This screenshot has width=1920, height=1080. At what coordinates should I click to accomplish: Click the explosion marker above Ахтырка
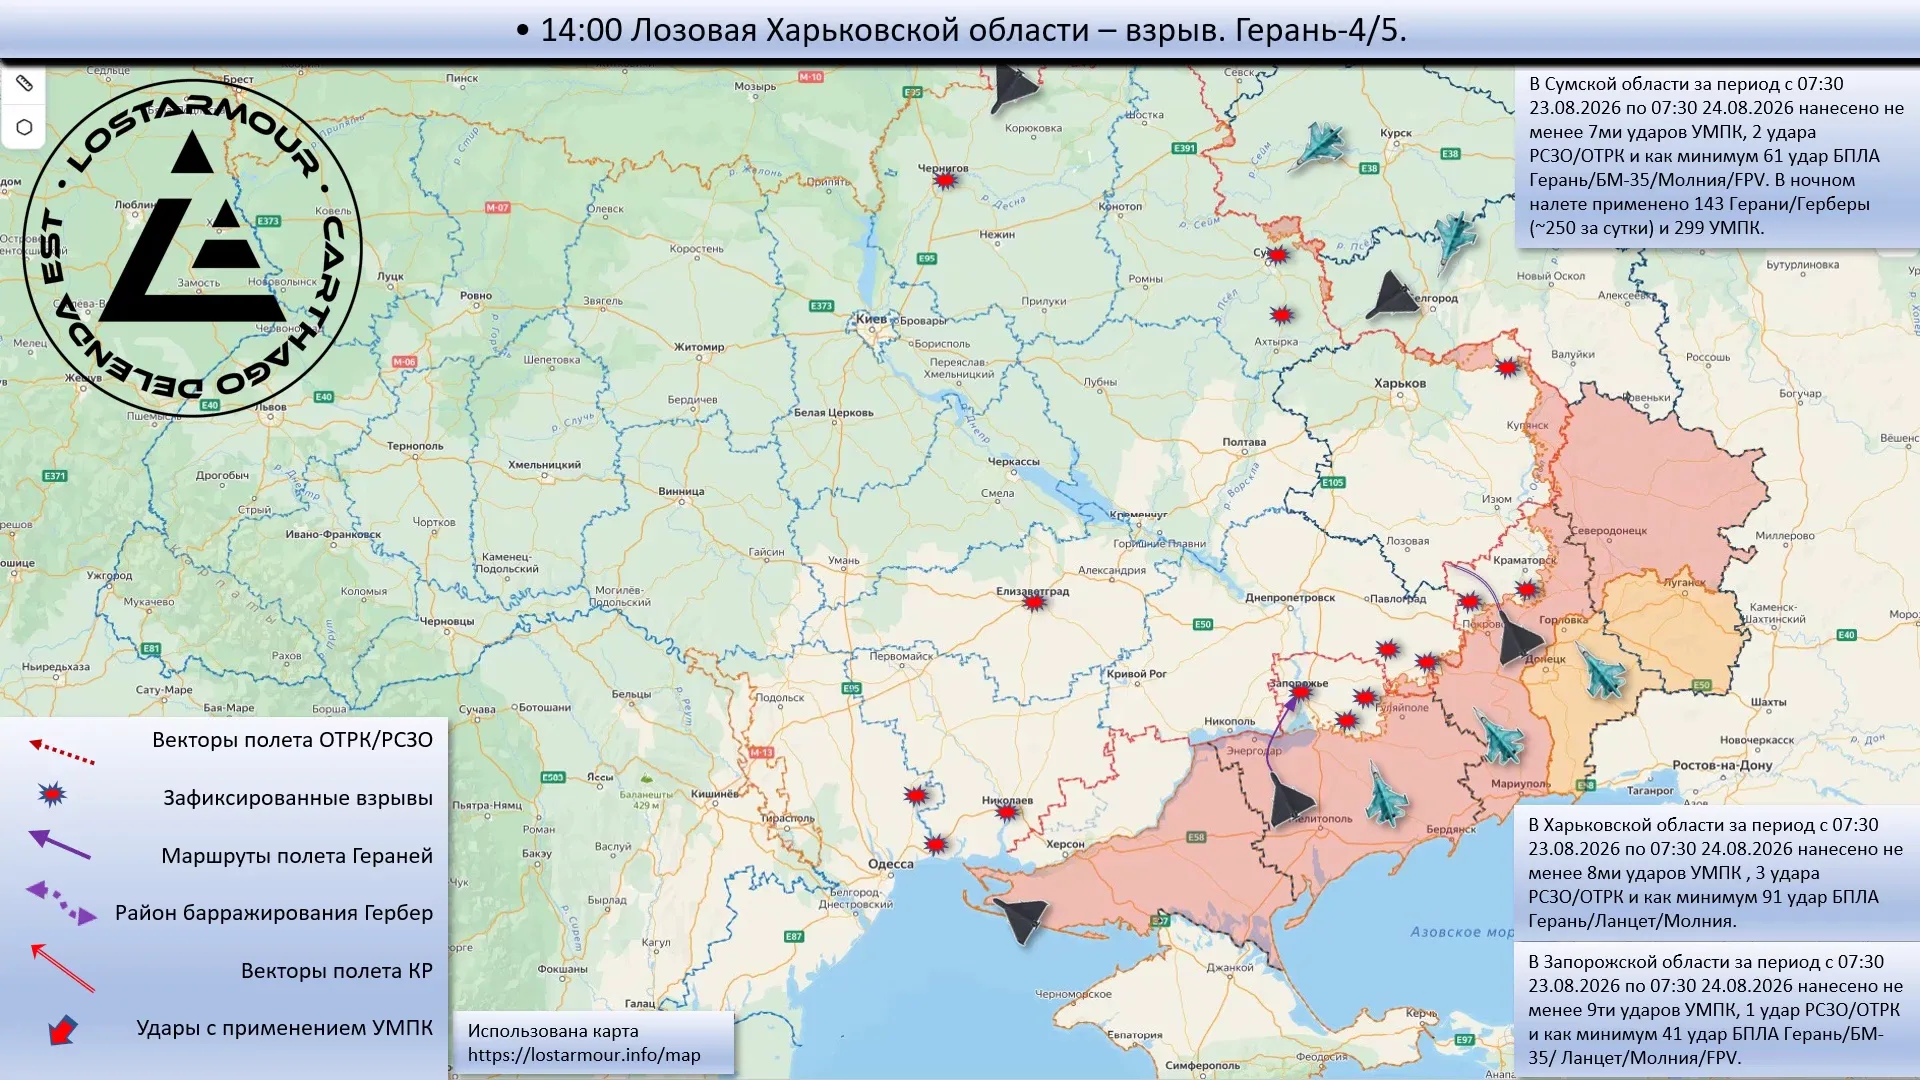point(1281,315)
